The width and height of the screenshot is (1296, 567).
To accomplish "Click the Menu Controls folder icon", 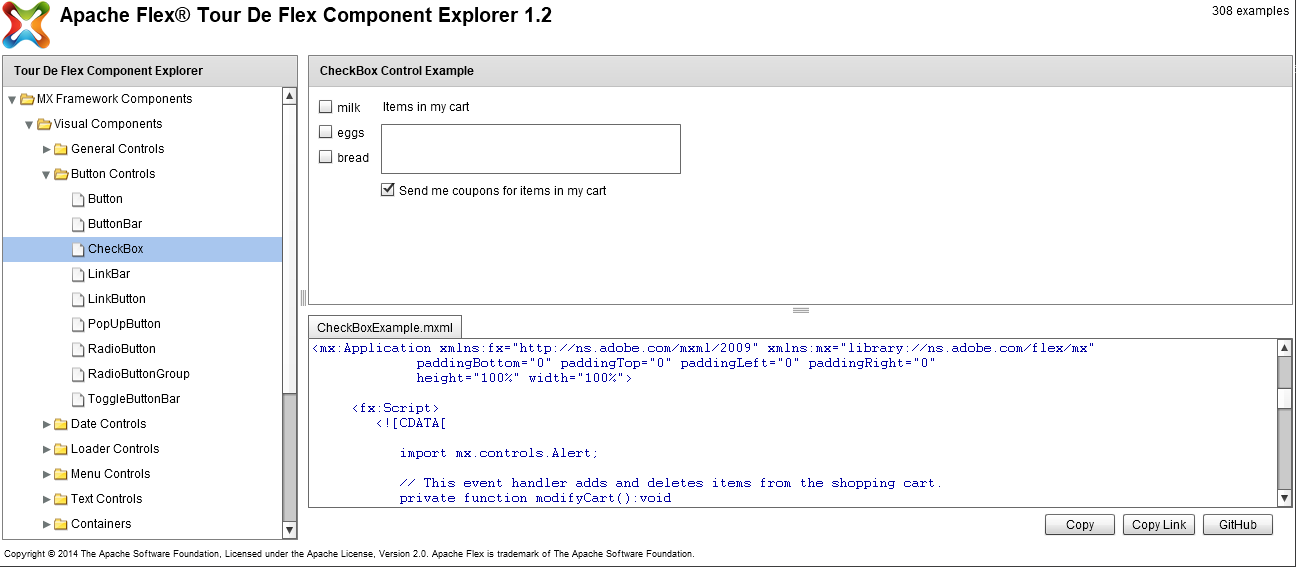I will pyautogui.click(x=61, y=474).
